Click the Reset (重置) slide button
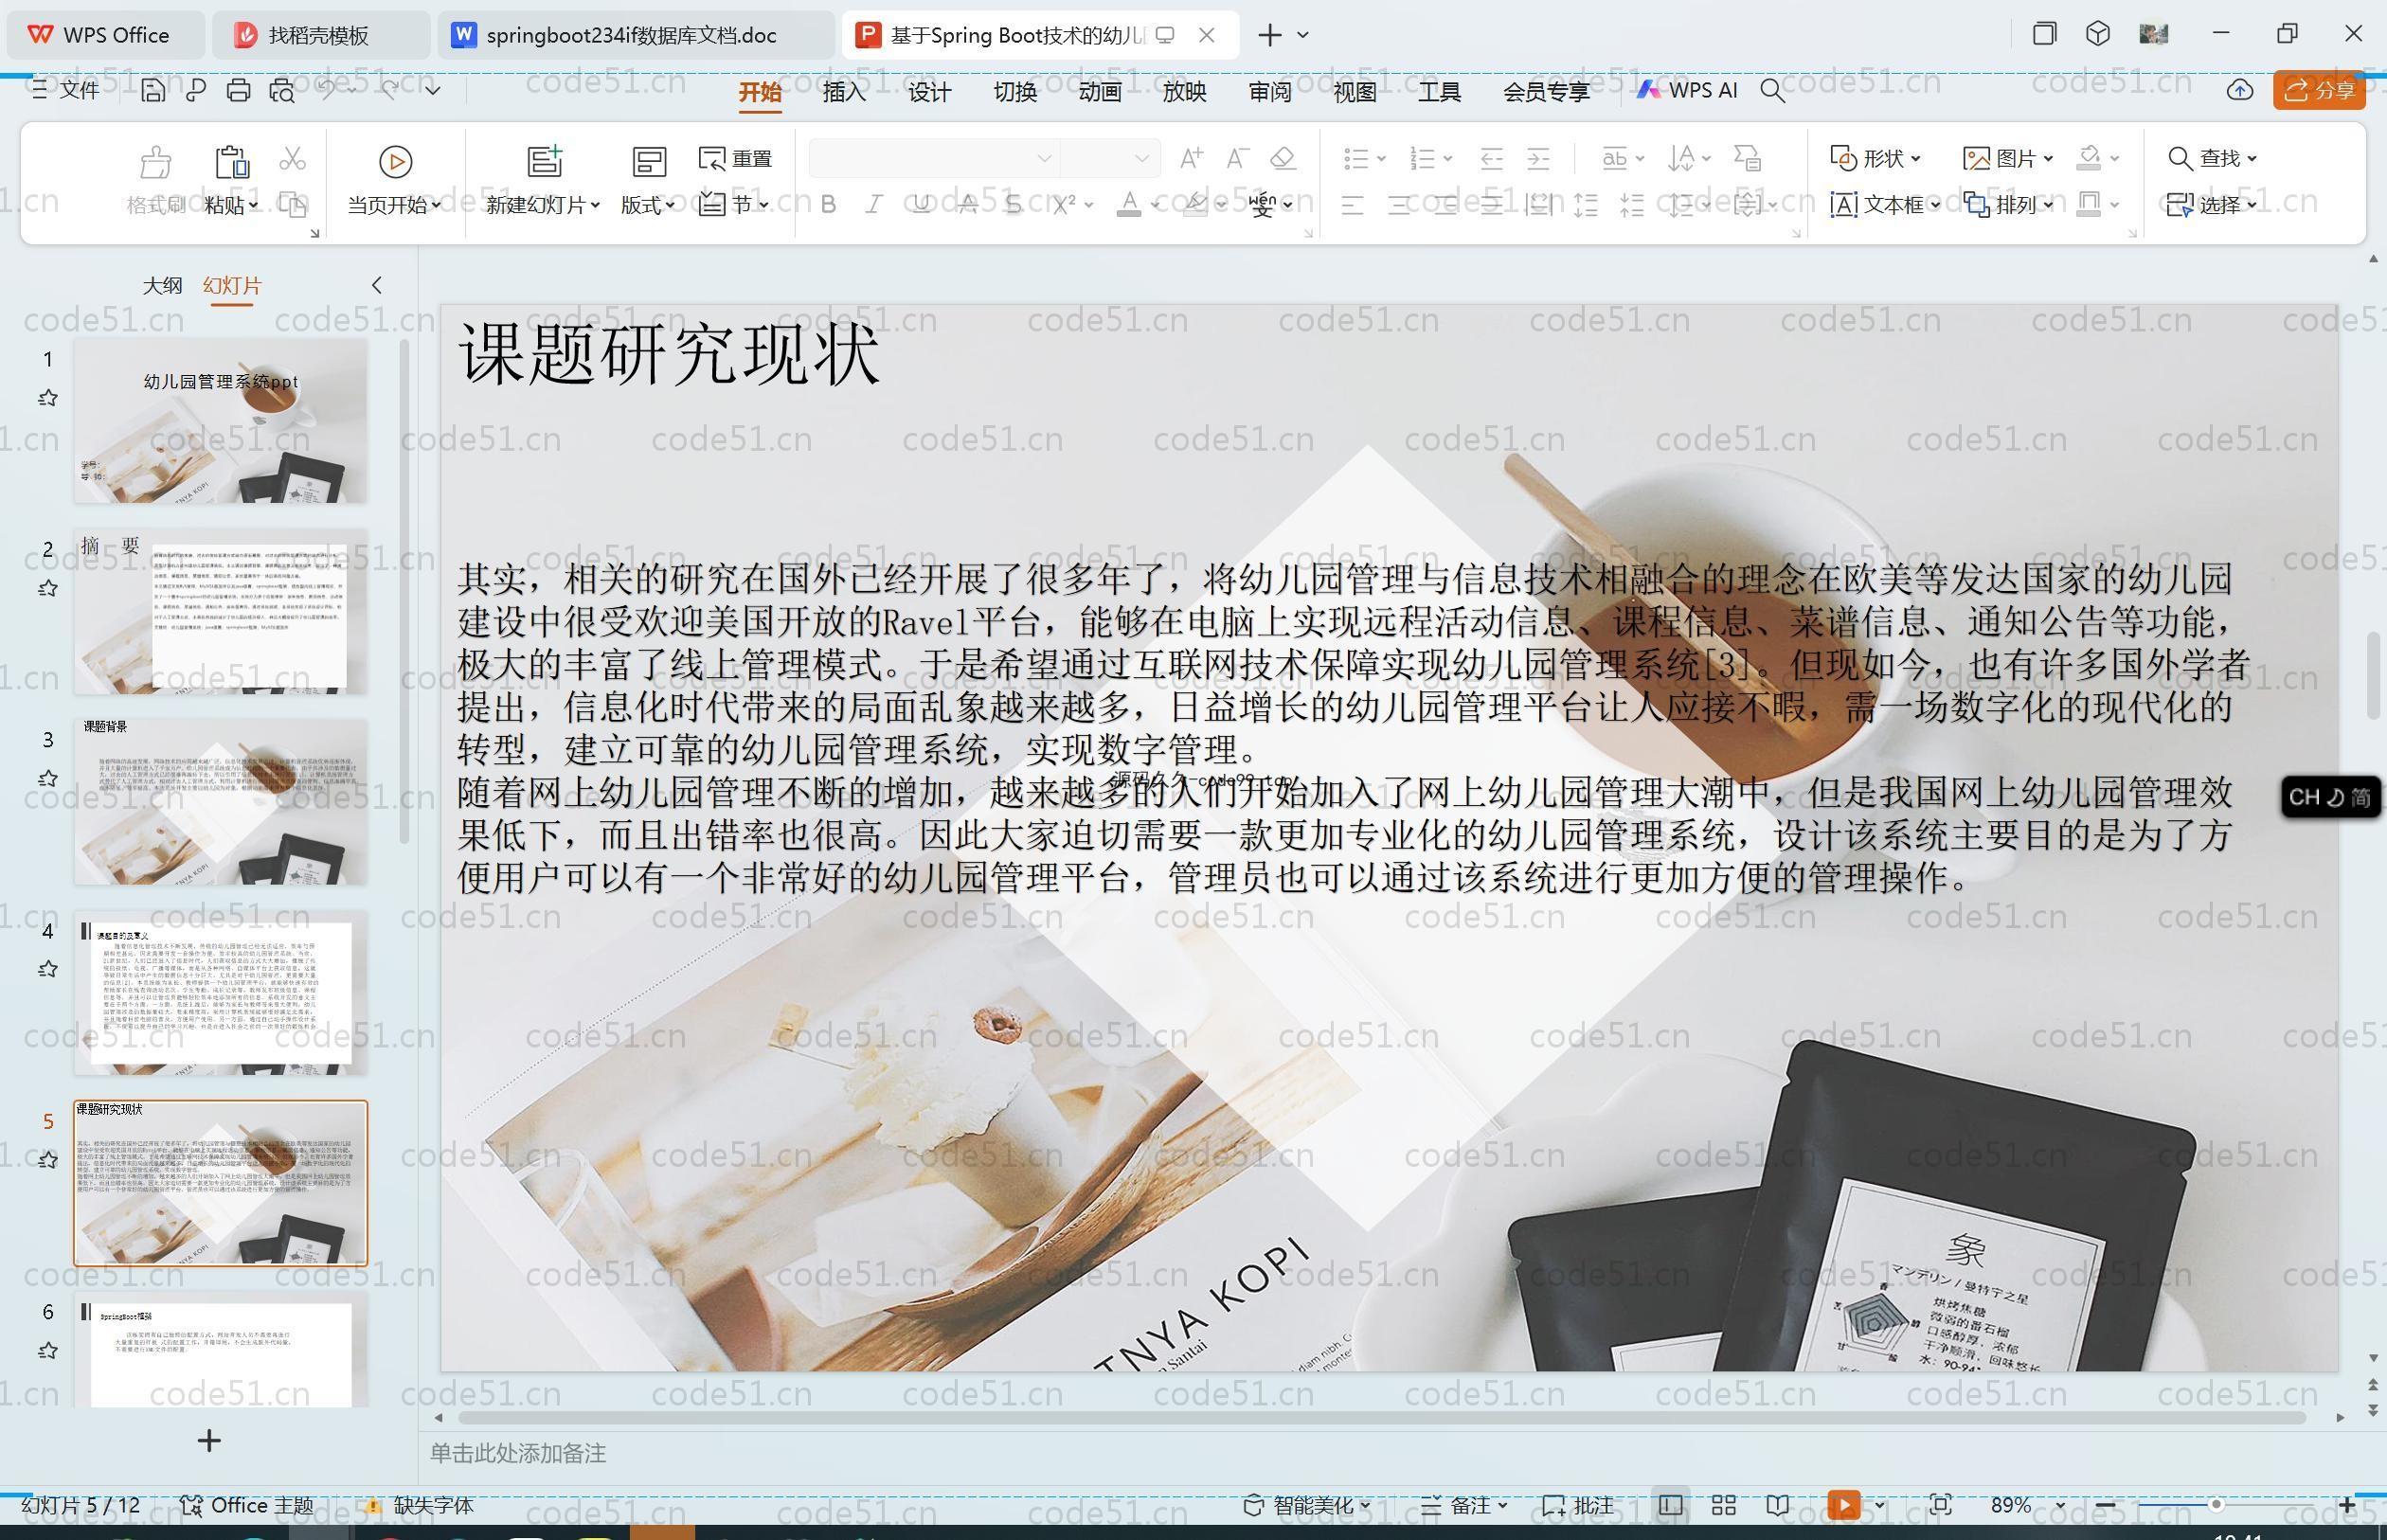Screen dimensions: 2387x1540 coord(736,159)
